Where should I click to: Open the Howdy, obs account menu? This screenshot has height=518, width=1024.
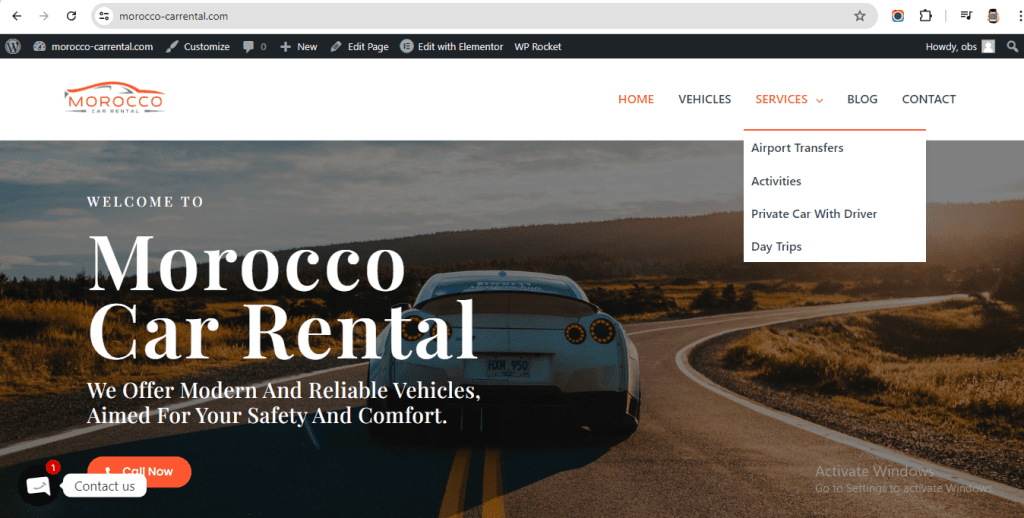[x=960, y=46]
